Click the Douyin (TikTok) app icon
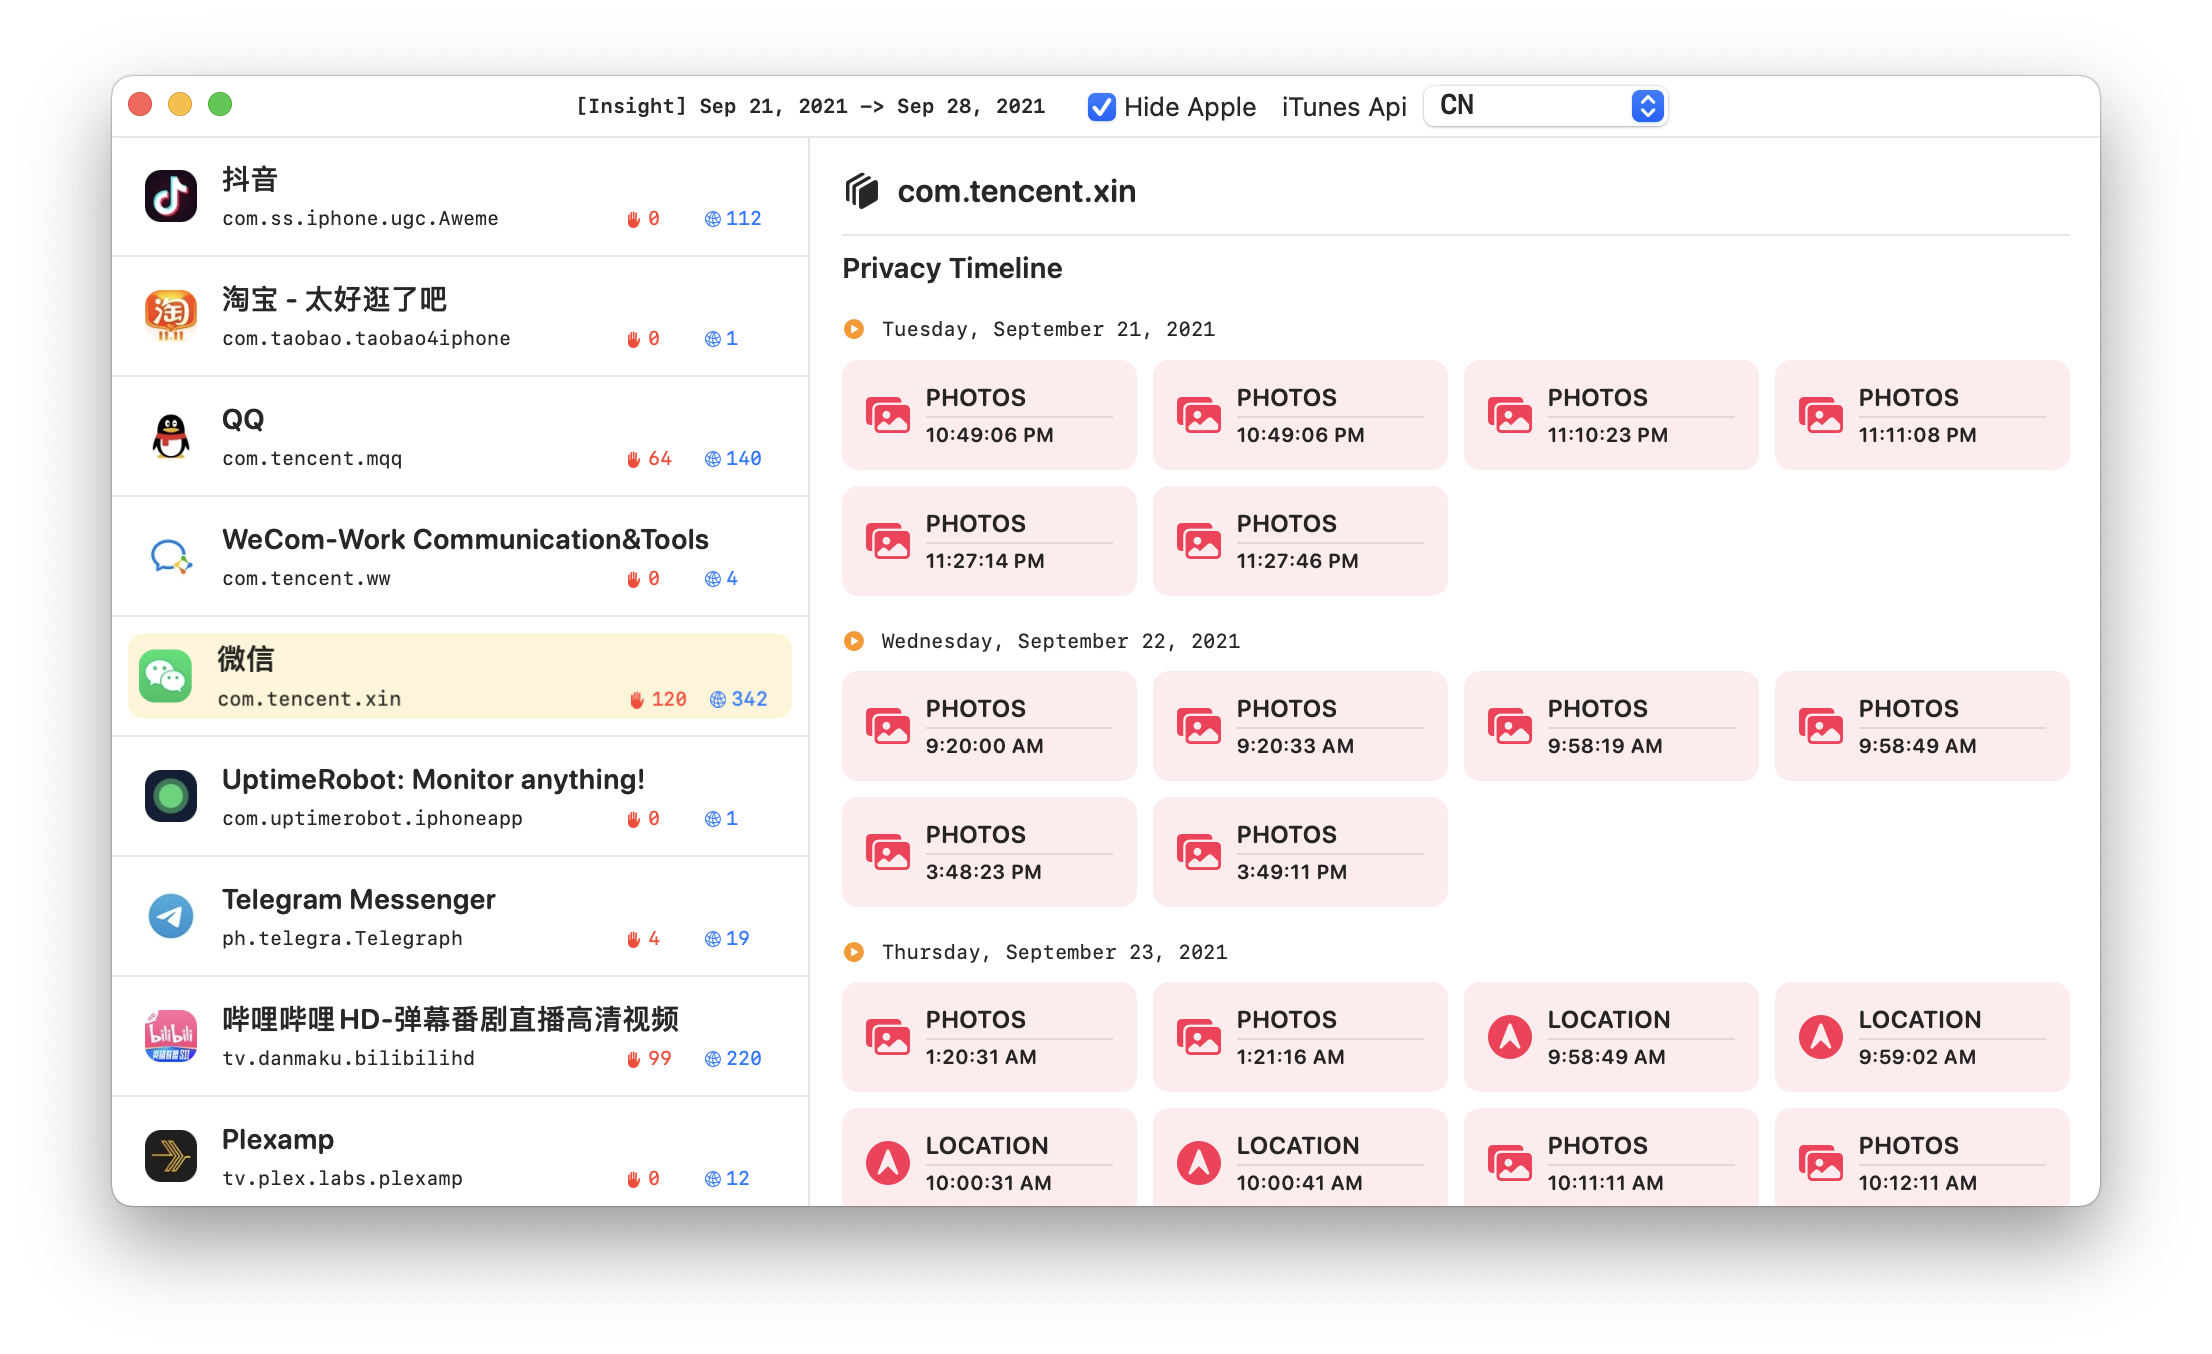This screenshot has width=2212, height=1354. pyautogui.click(x=170, y=196)
